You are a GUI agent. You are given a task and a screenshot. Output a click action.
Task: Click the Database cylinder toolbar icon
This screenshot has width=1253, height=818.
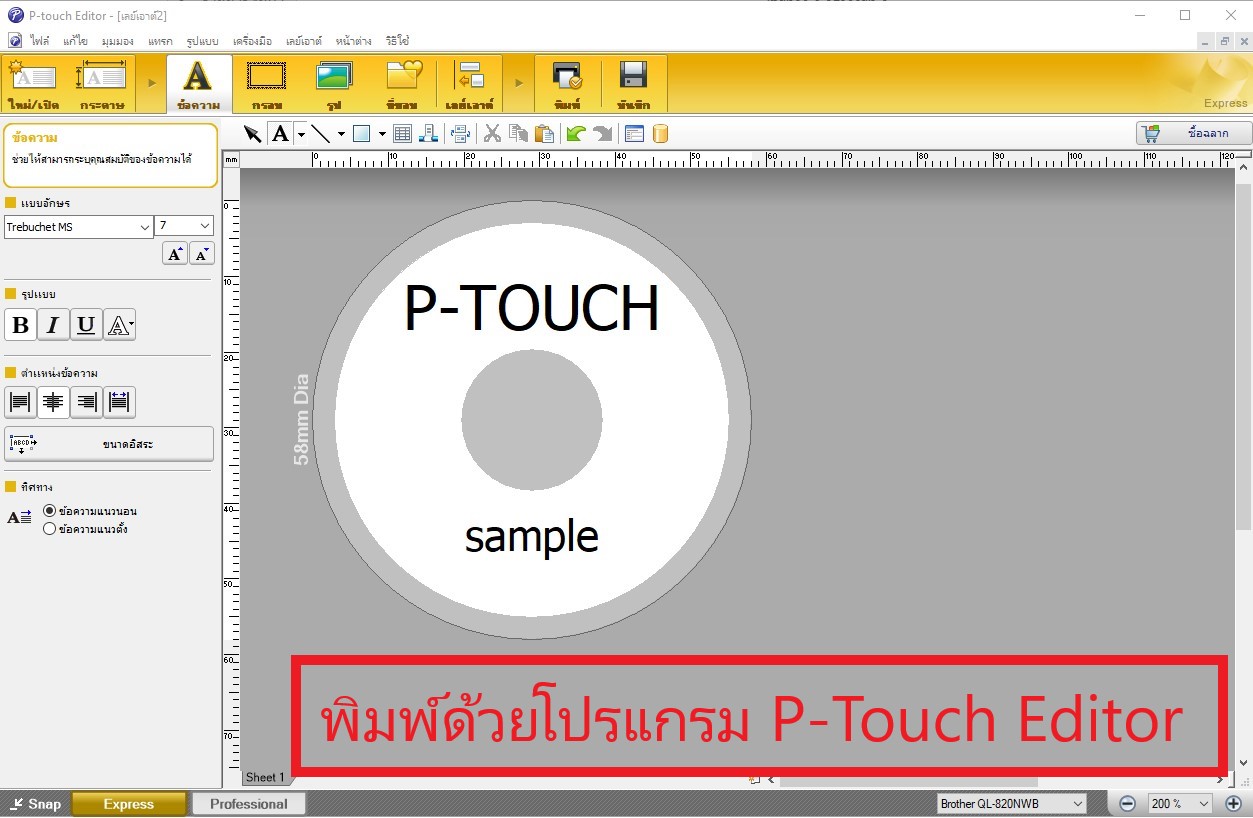tap(660, 134)
